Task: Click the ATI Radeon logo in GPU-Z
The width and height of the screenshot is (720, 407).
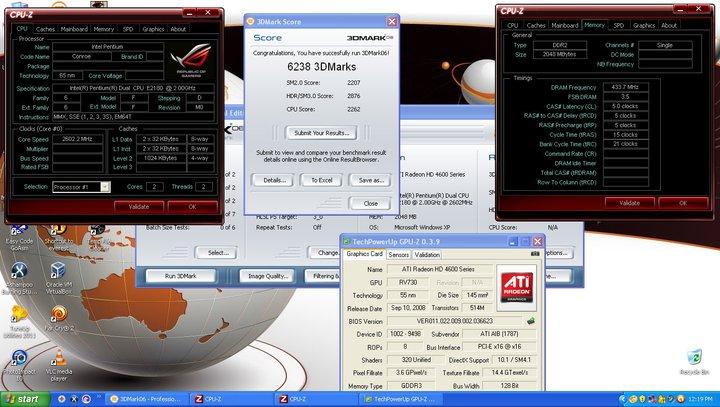Action: tap(517, 288)
